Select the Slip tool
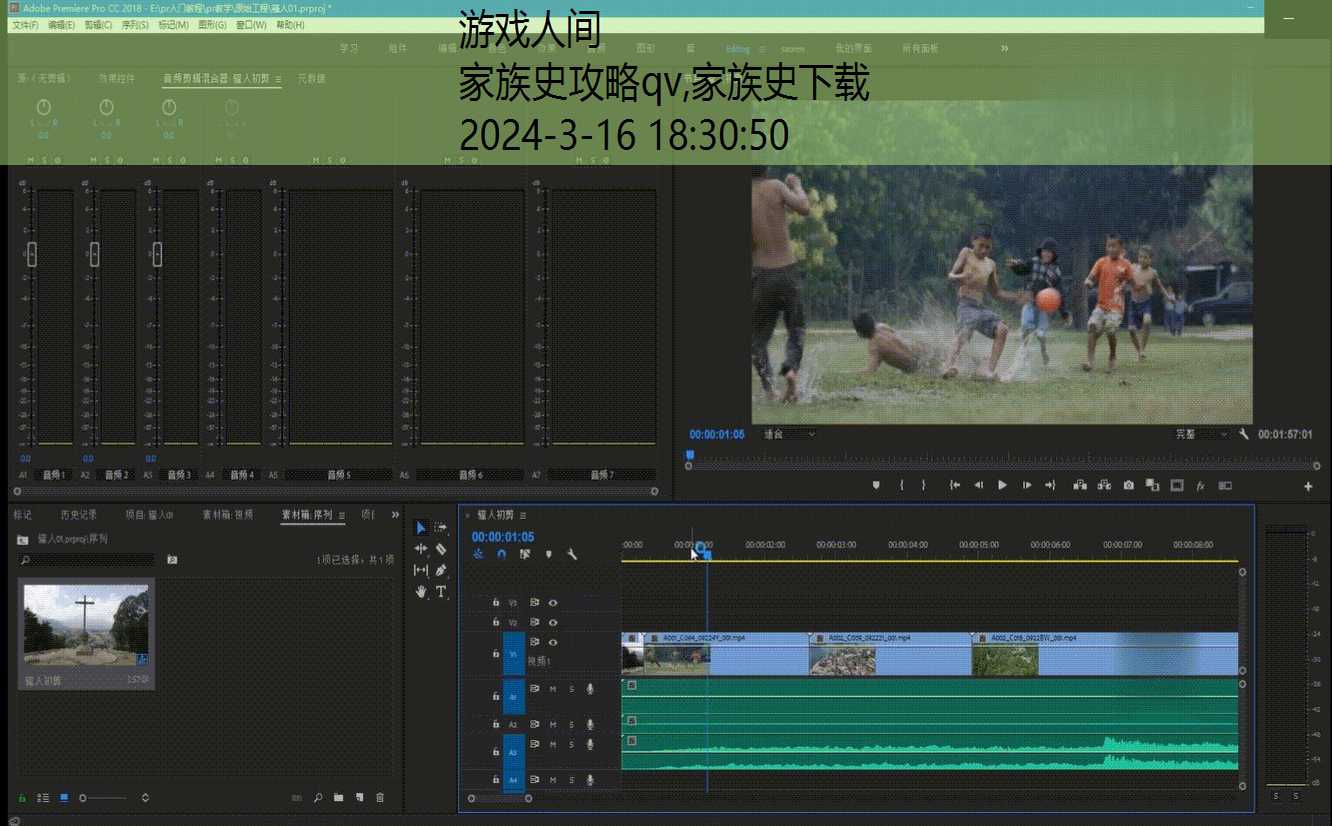This screenshot has width=1332, height=826. point(421,570)
